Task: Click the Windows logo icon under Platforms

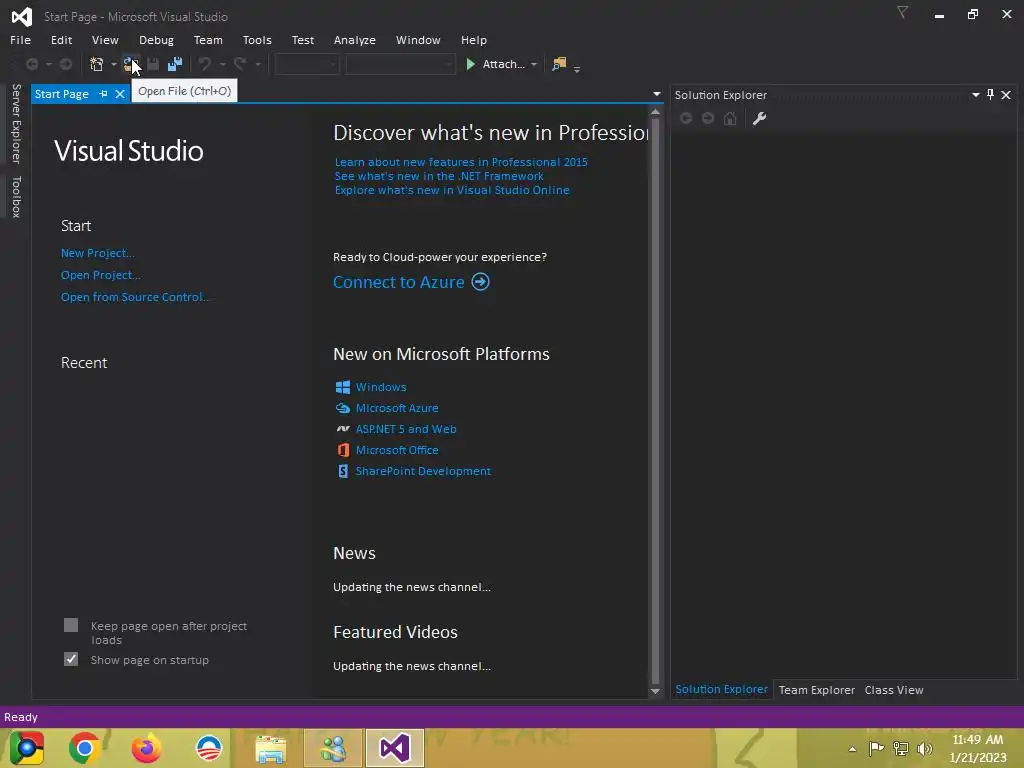Action: tap(343, 387)
